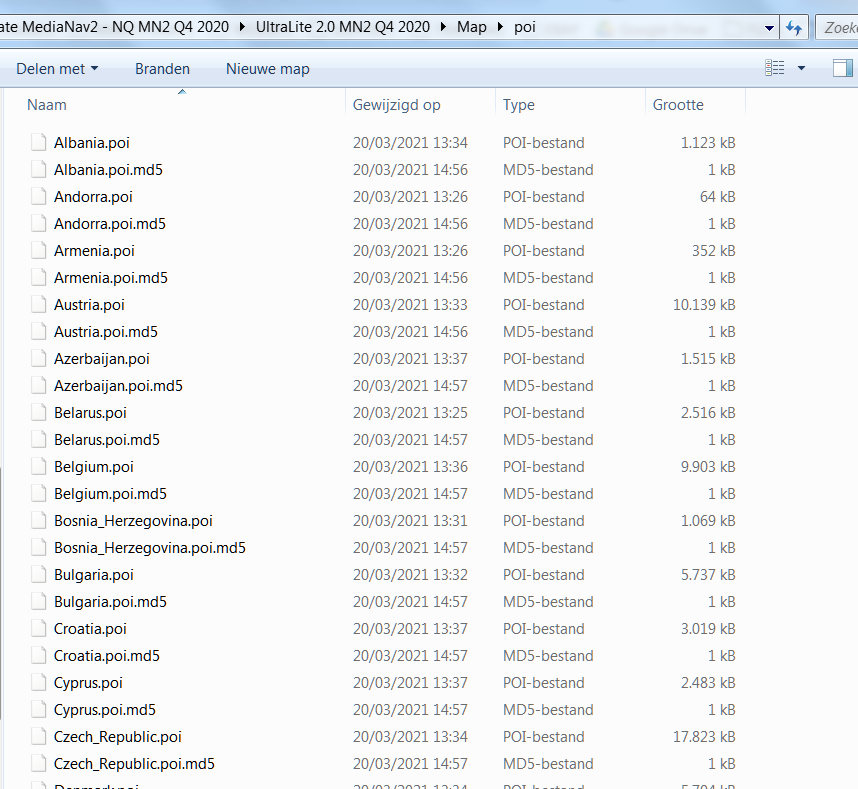858x789 pixels.
Task: Sort by Naam column header
Action: pyautogui.click(x=47, y=105)
